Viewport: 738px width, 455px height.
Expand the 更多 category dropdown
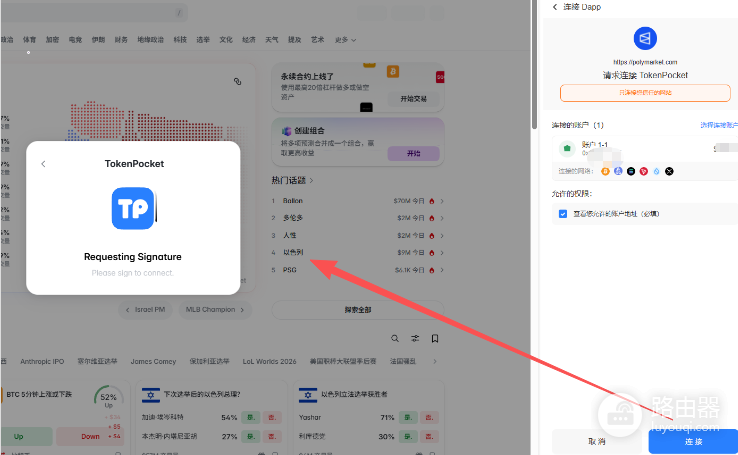click(345, 40)
